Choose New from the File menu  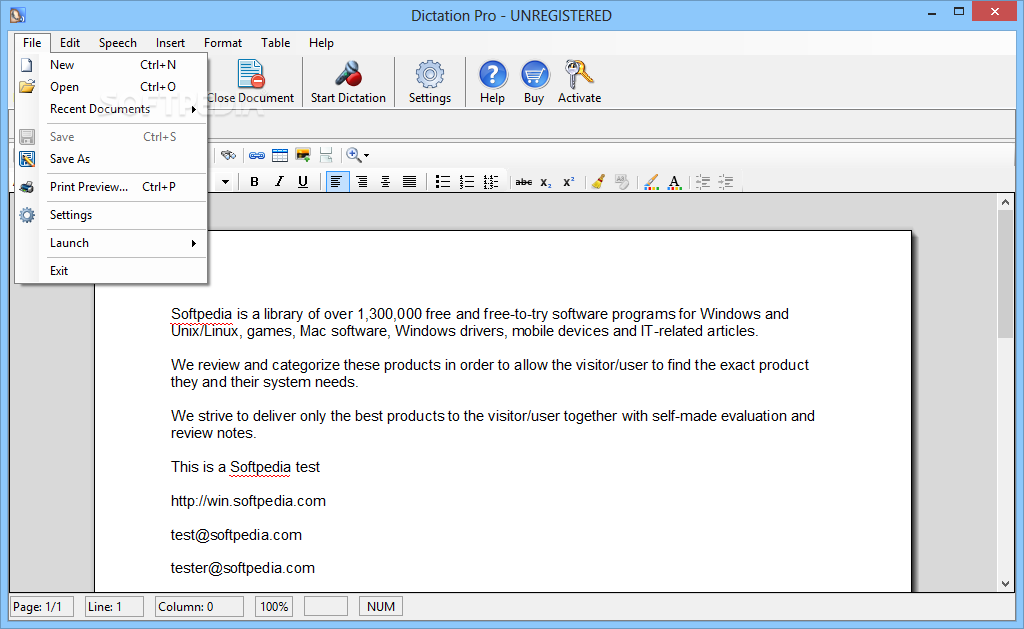pos(111,65)
